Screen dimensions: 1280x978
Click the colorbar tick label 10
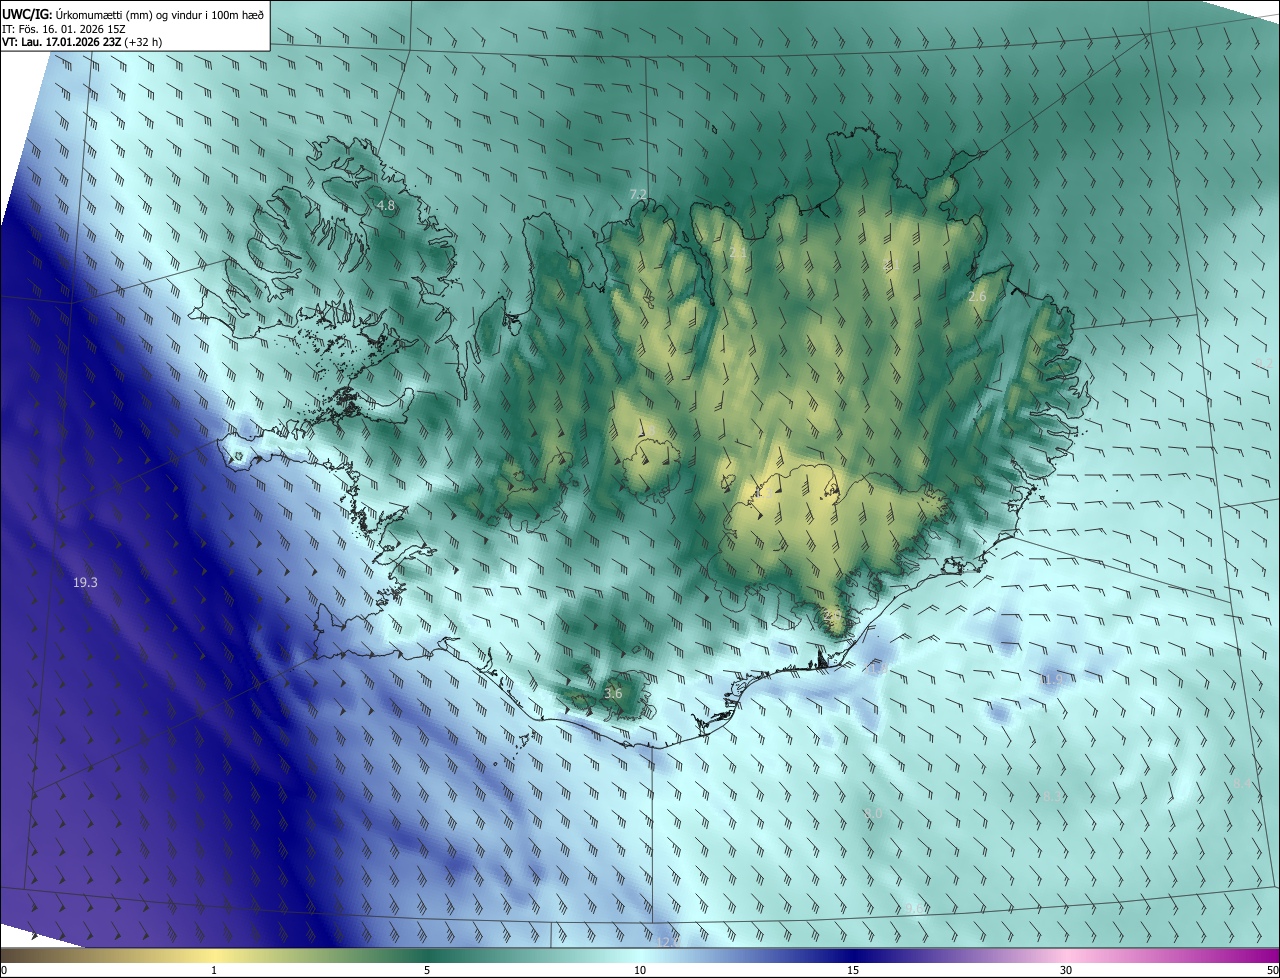640,971
